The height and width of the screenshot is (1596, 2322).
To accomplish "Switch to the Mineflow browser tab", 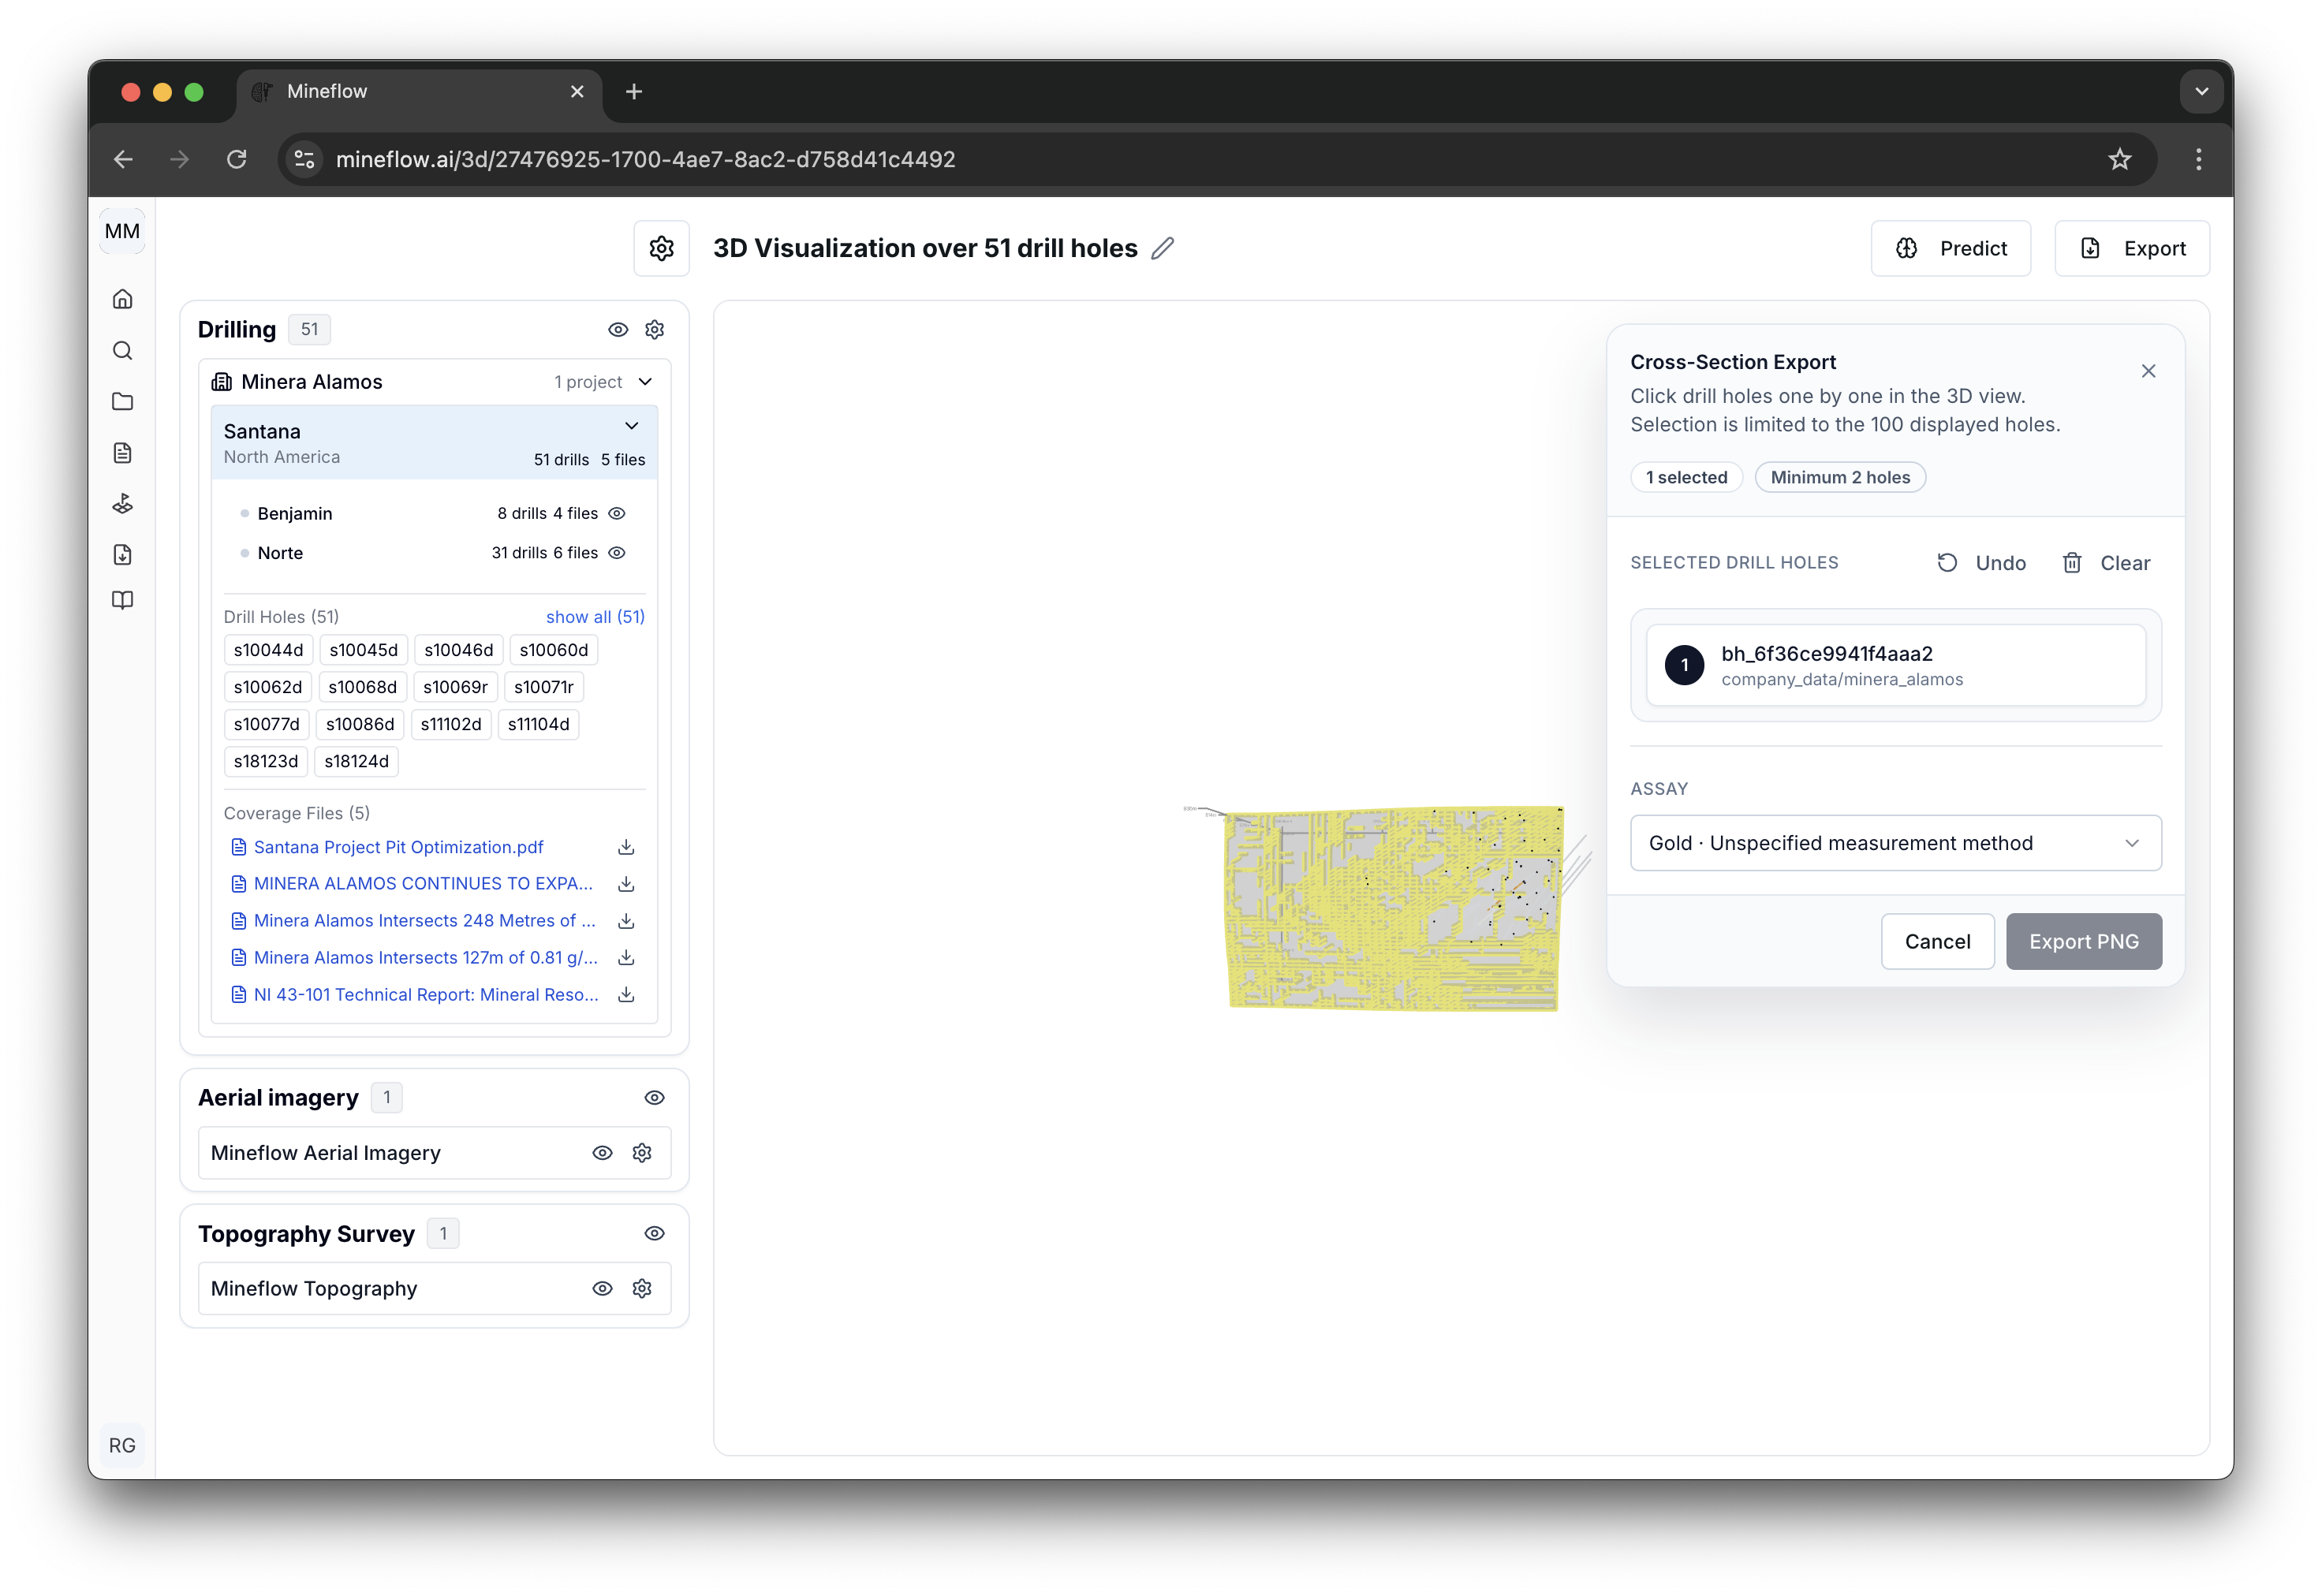I will pos(326,91).
